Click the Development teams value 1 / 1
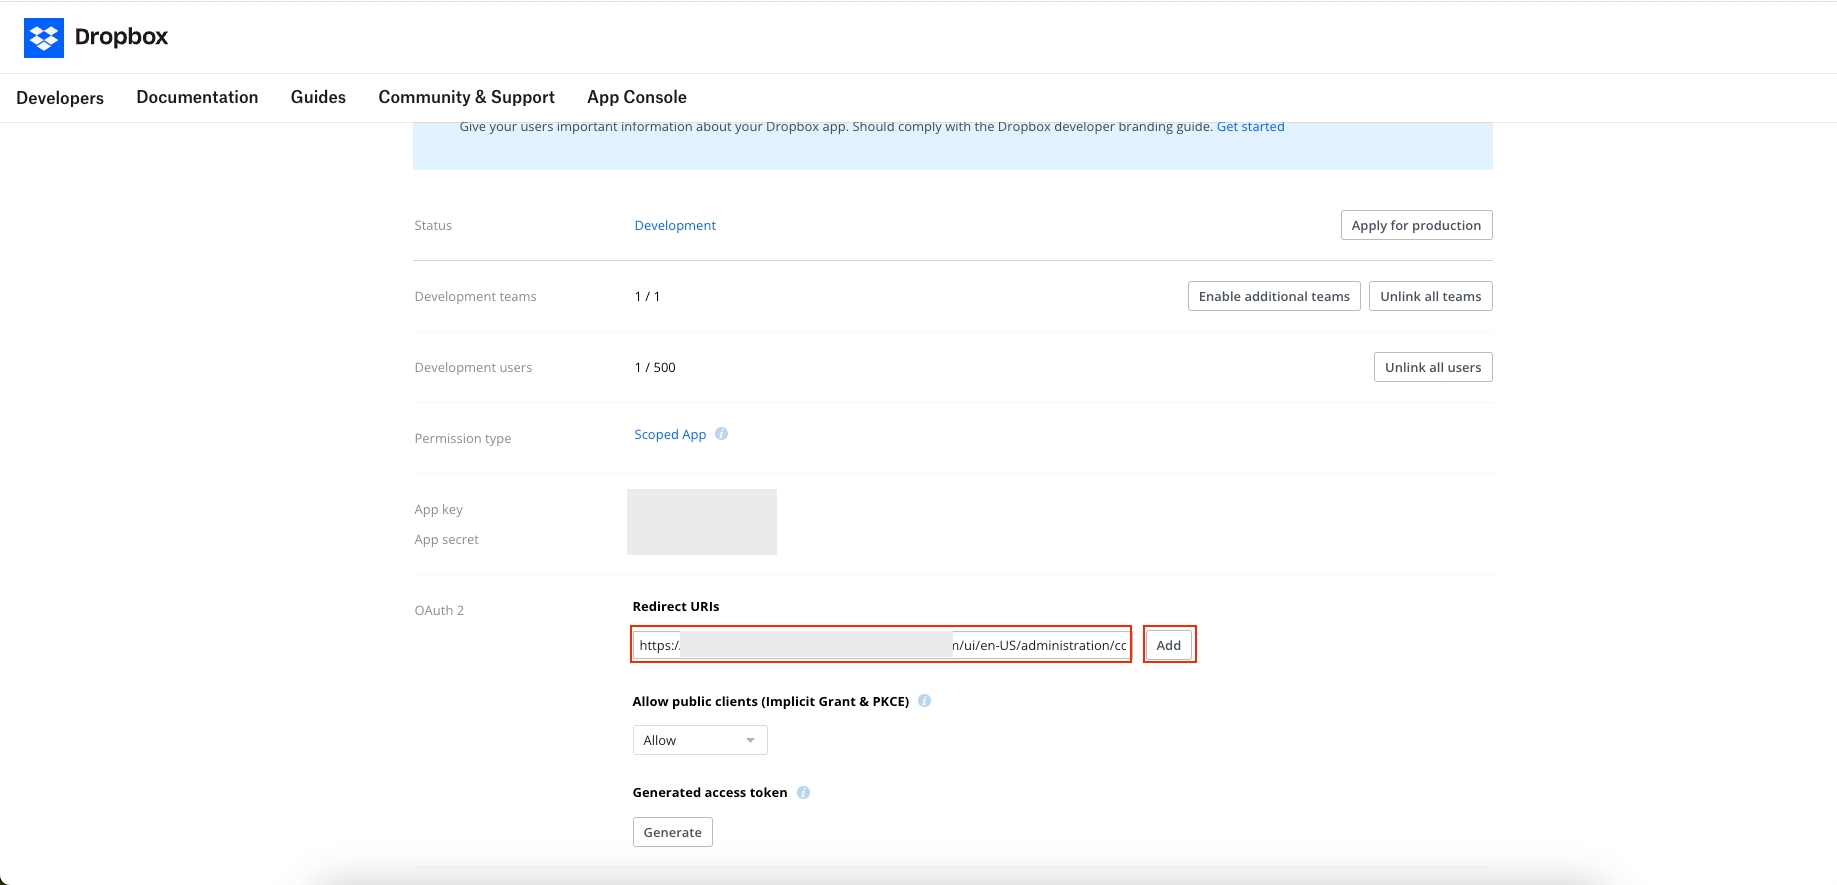The width and height of the screenshot is (1837, 885). pyautogui.click(x=647, y=296)
